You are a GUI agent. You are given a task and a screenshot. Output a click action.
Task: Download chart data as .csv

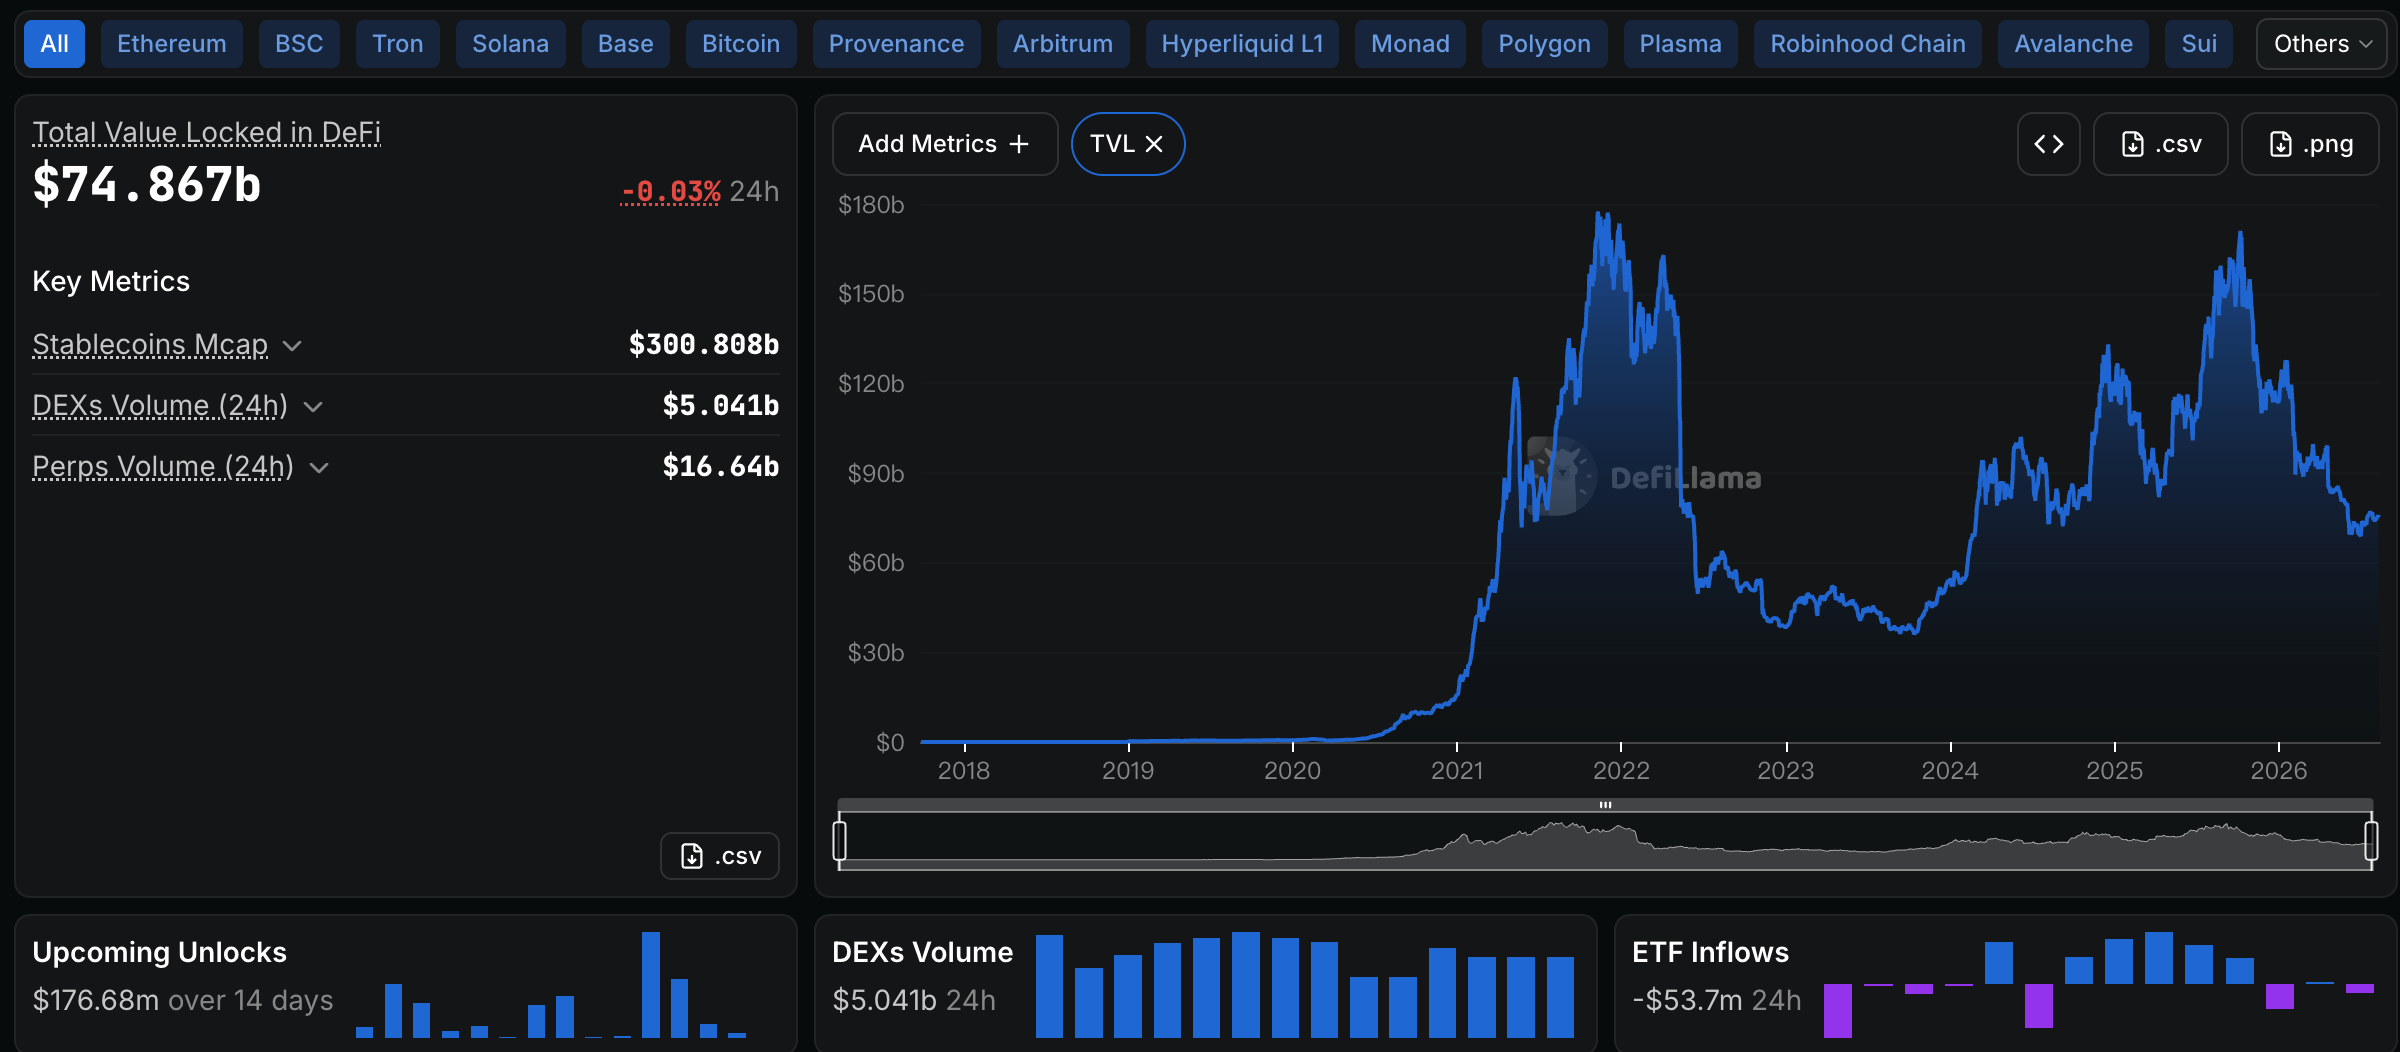coord(2160,144)
